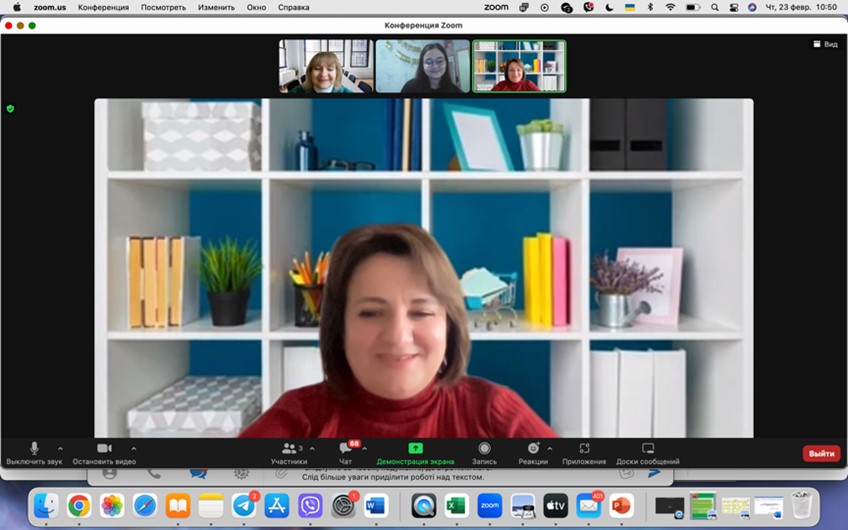848x530 pixels.
Task: Expand audio options arrow beside microphone
Action: coord(60,448)
